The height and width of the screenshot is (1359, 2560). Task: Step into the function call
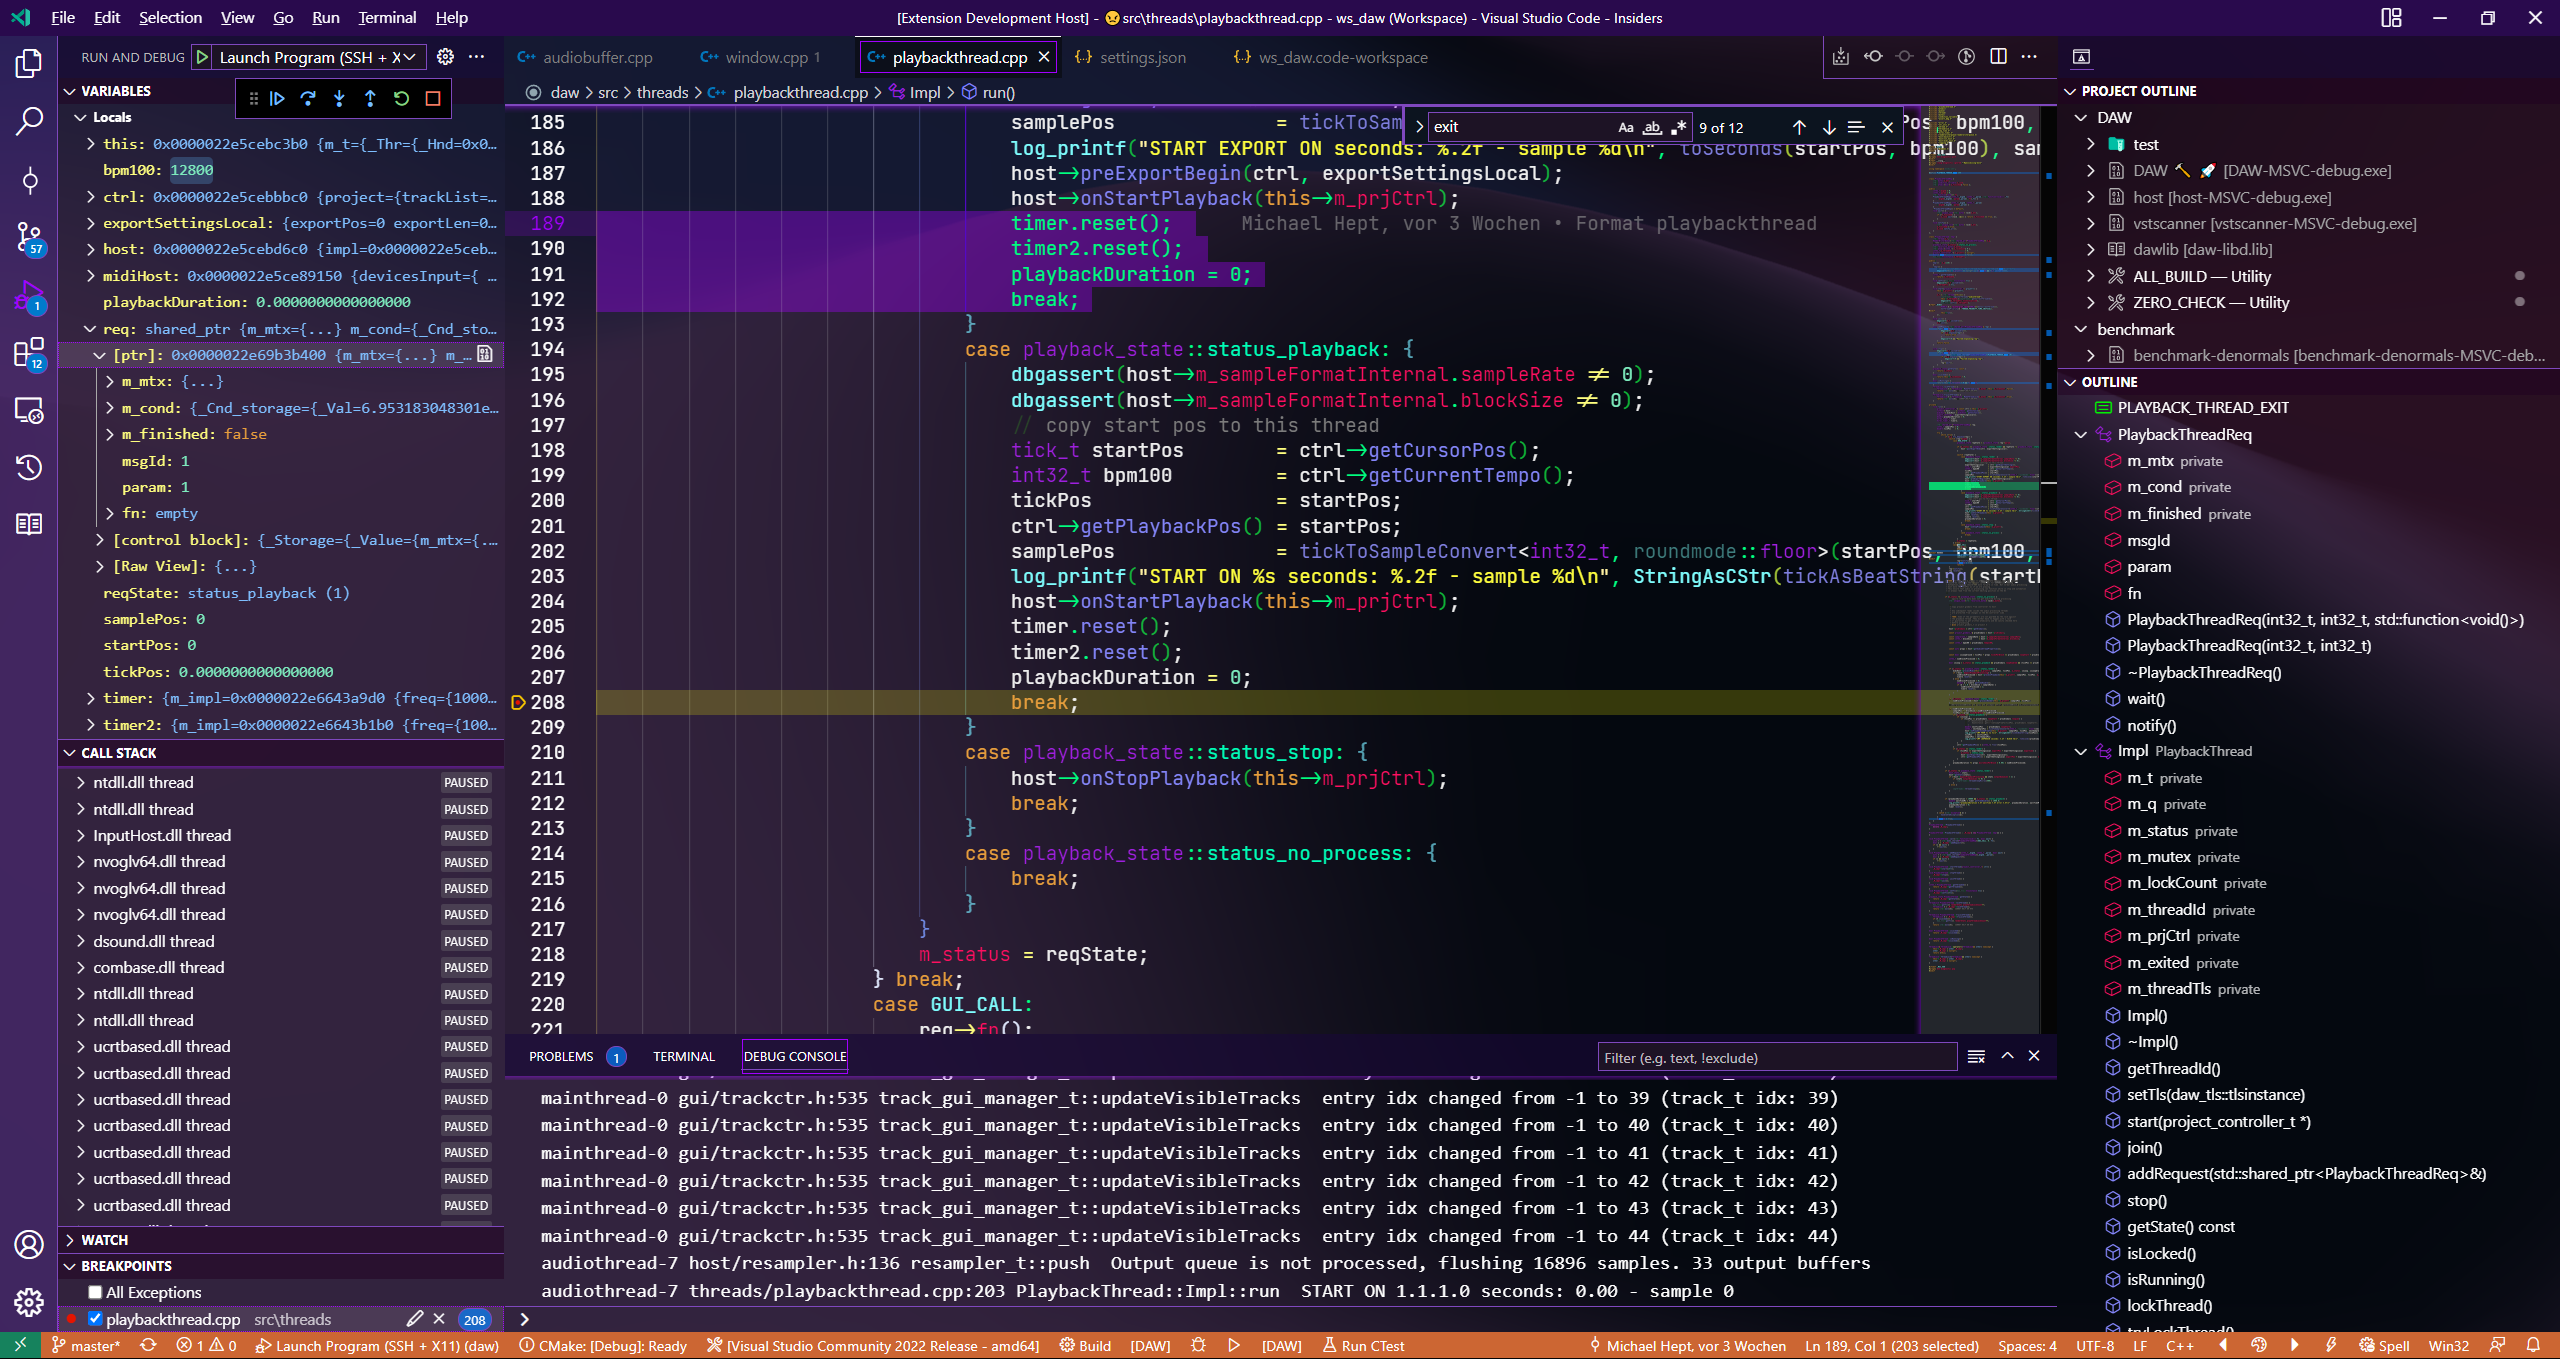click(x=339, y=99)
